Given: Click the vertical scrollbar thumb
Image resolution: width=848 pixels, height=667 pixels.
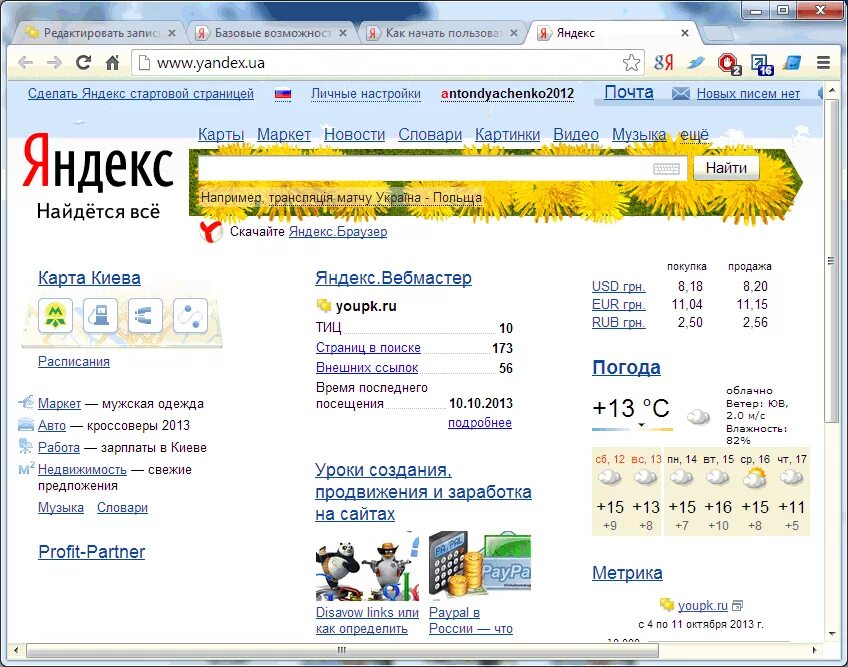Looking at the screenshot, I should click(832, 261).
